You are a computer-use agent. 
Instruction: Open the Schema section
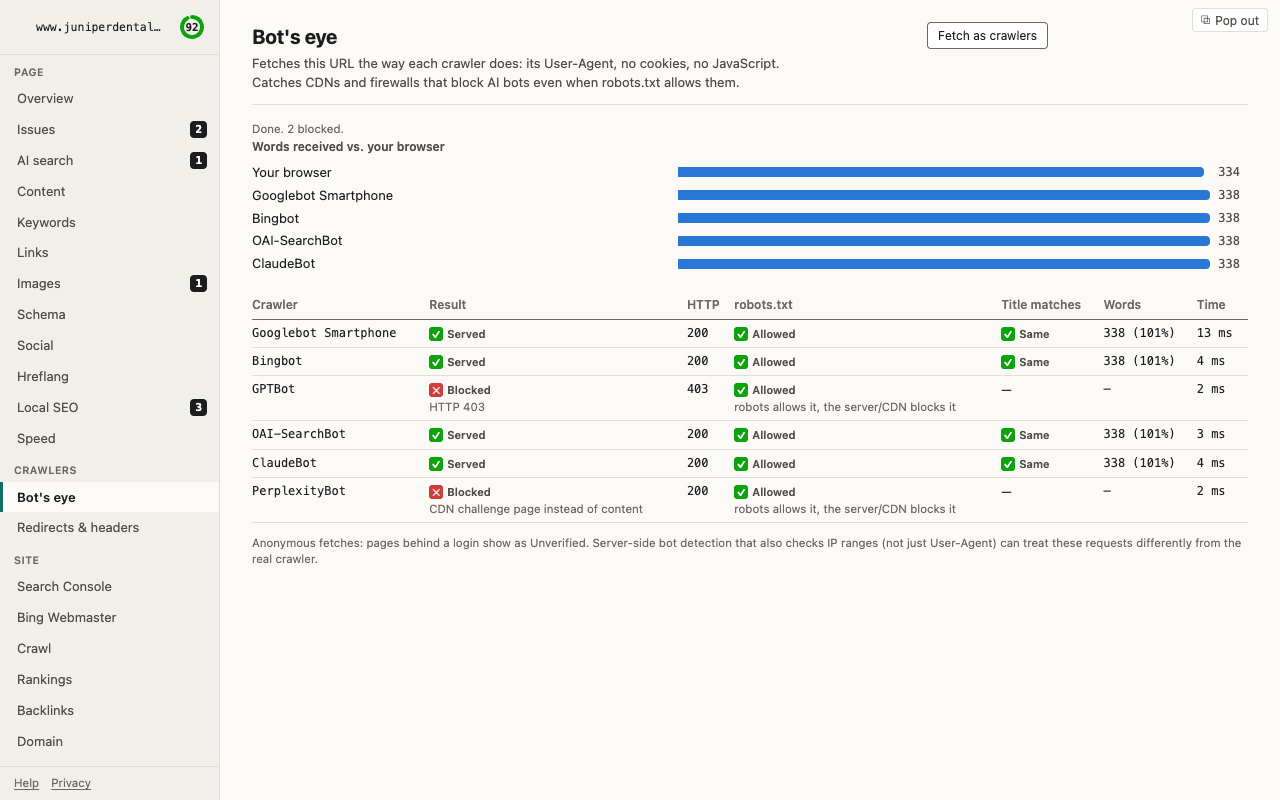110,314
